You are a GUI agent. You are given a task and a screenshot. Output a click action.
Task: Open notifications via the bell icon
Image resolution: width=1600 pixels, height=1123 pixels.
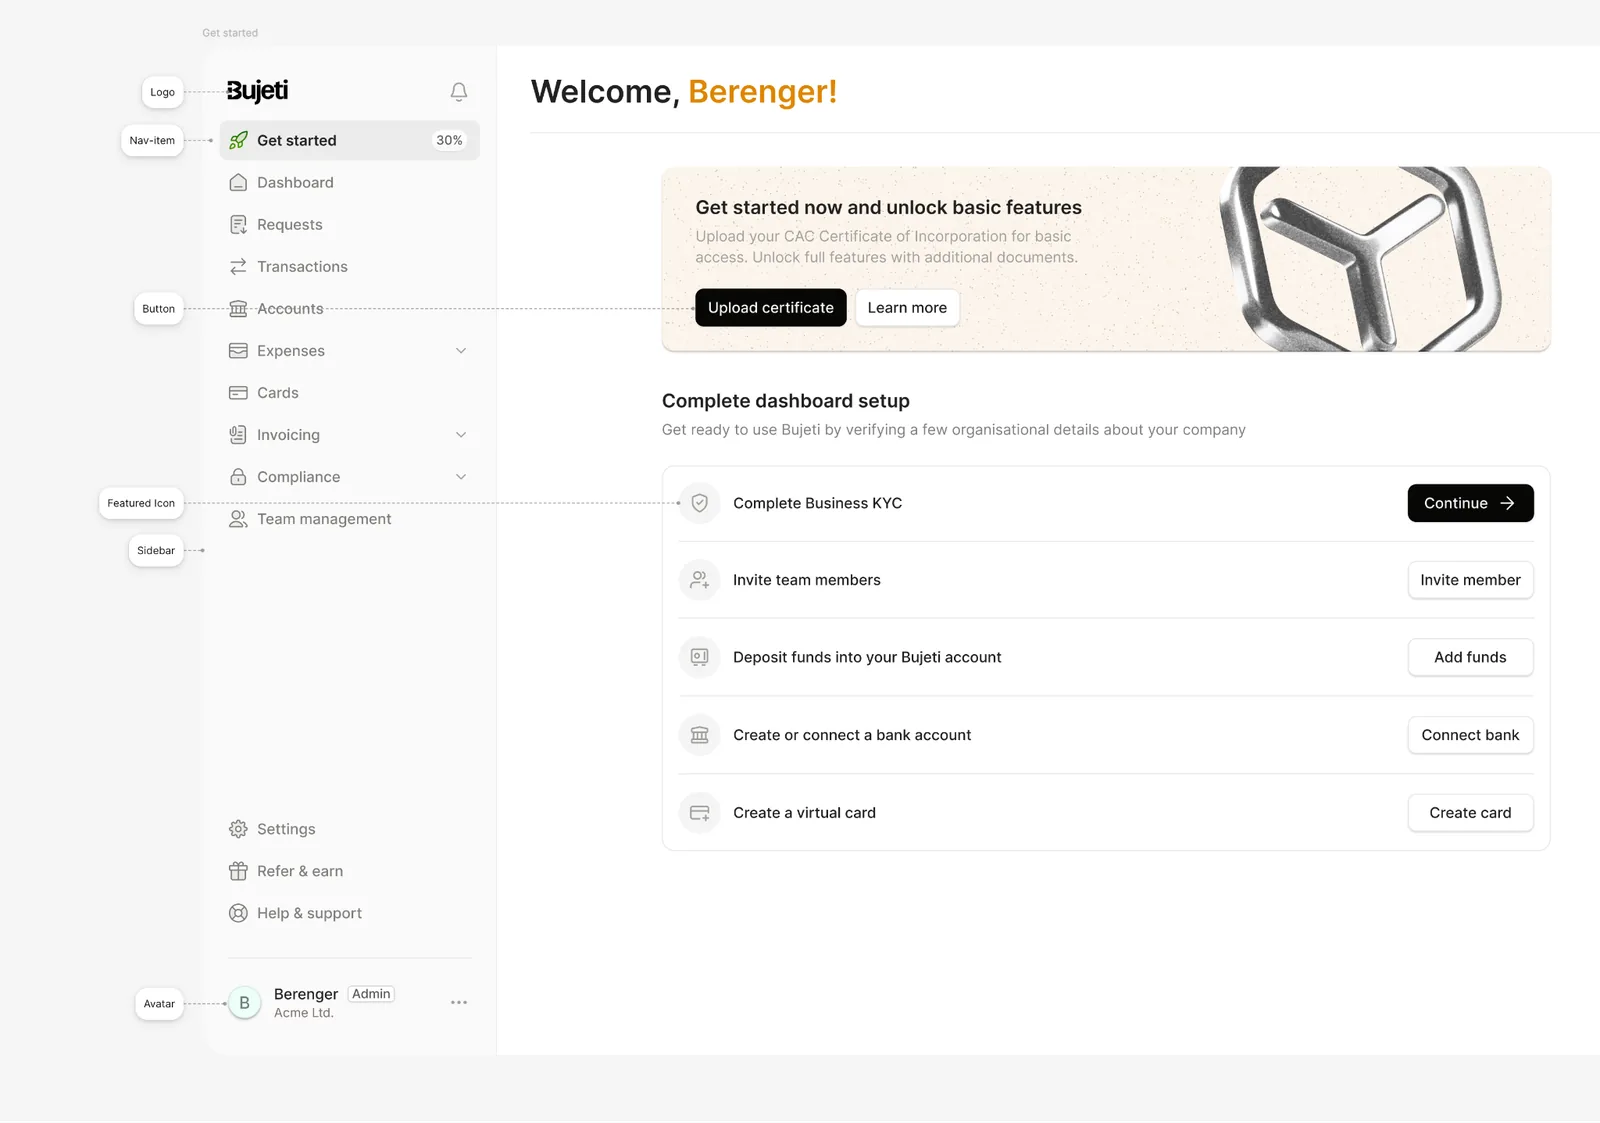459,92
